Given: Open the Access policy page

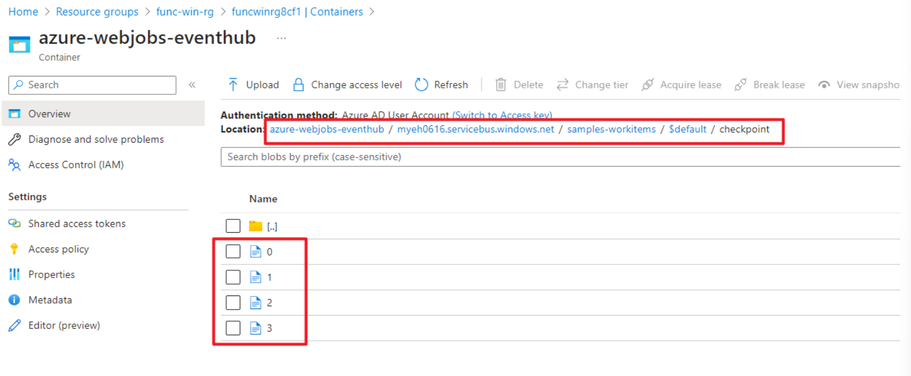Looking at the screenshot, I should (59, 249).
